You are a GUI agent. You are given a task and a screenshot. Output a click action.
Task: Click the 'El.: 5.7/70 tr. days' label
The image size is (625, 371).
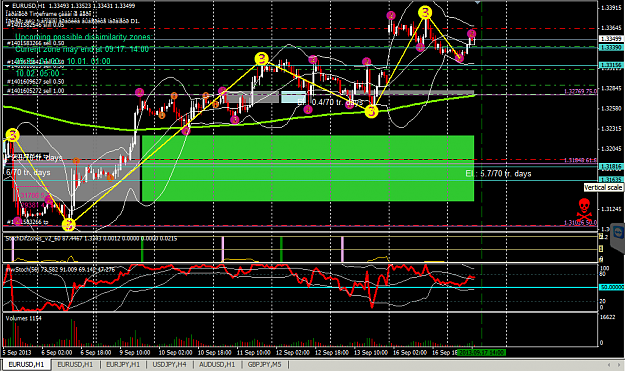coord(498,174)
